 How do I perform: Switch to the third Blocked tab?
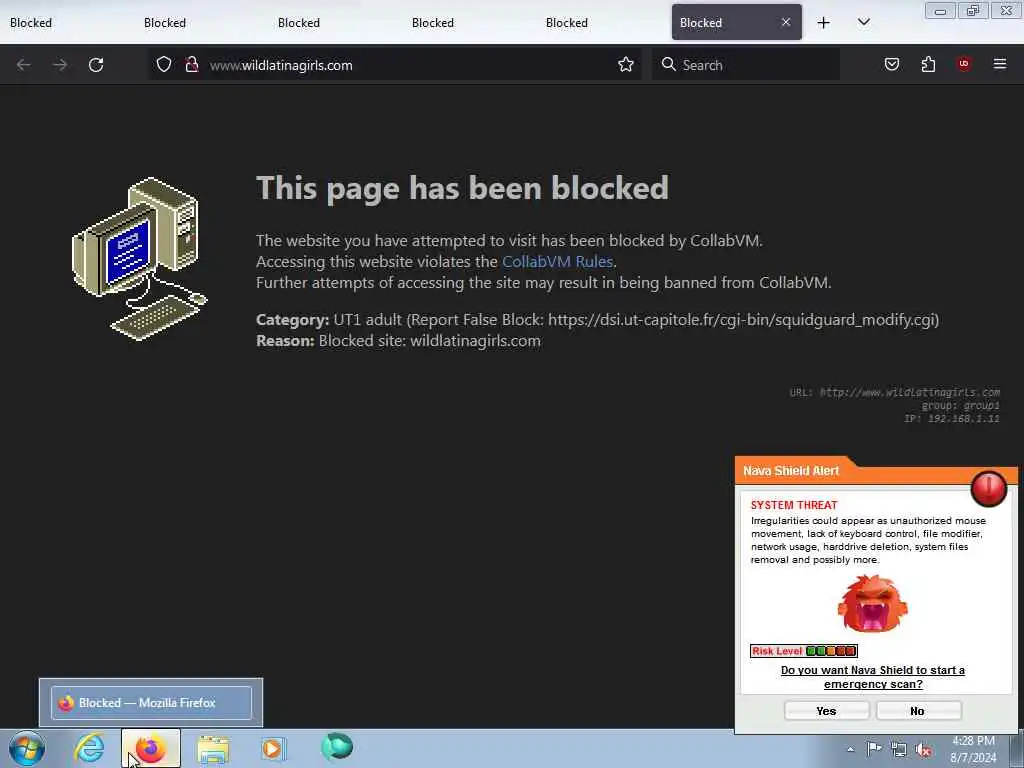(335, 23)
